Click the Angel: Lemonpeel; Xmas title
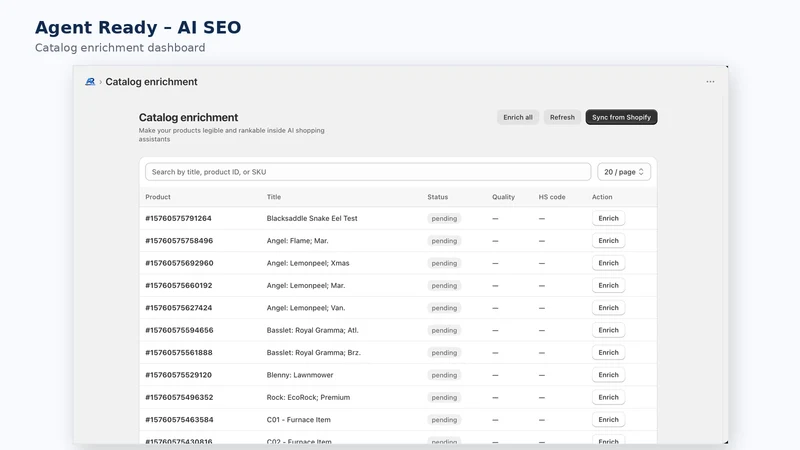 tap(308, 263)
